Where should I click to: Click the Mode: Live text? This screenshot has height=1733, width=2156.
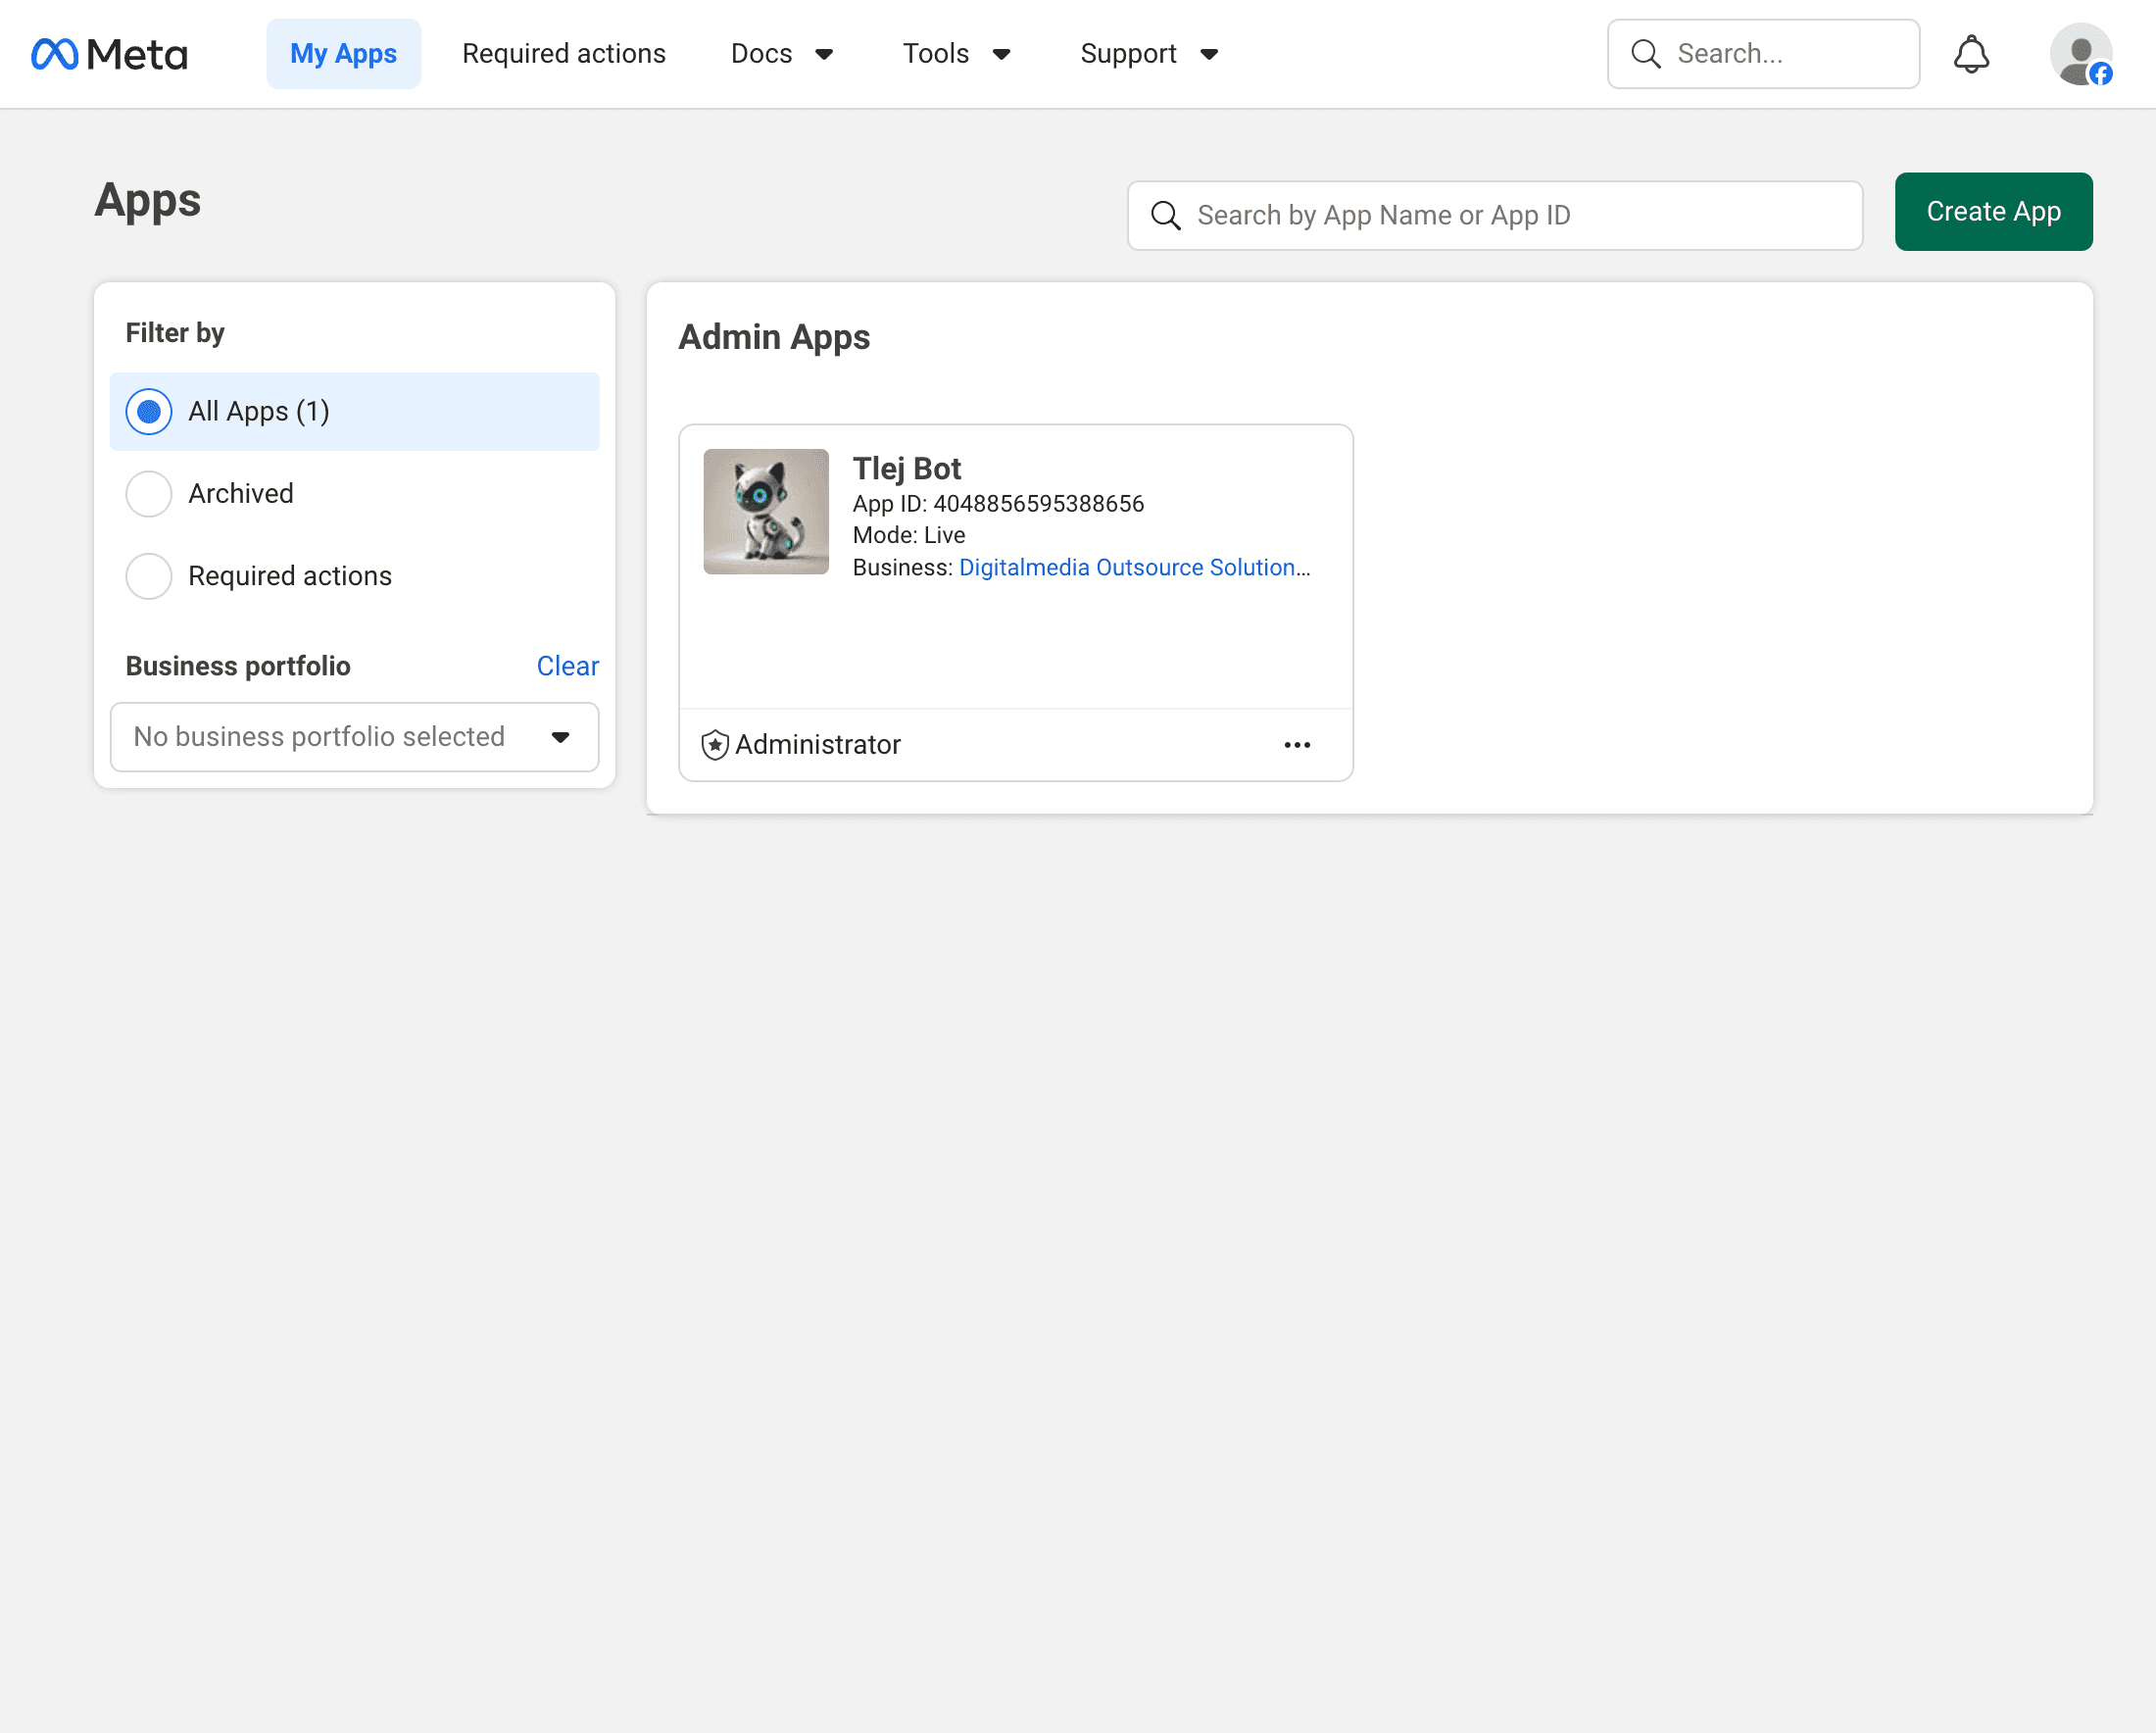click(x=909, y=535)
